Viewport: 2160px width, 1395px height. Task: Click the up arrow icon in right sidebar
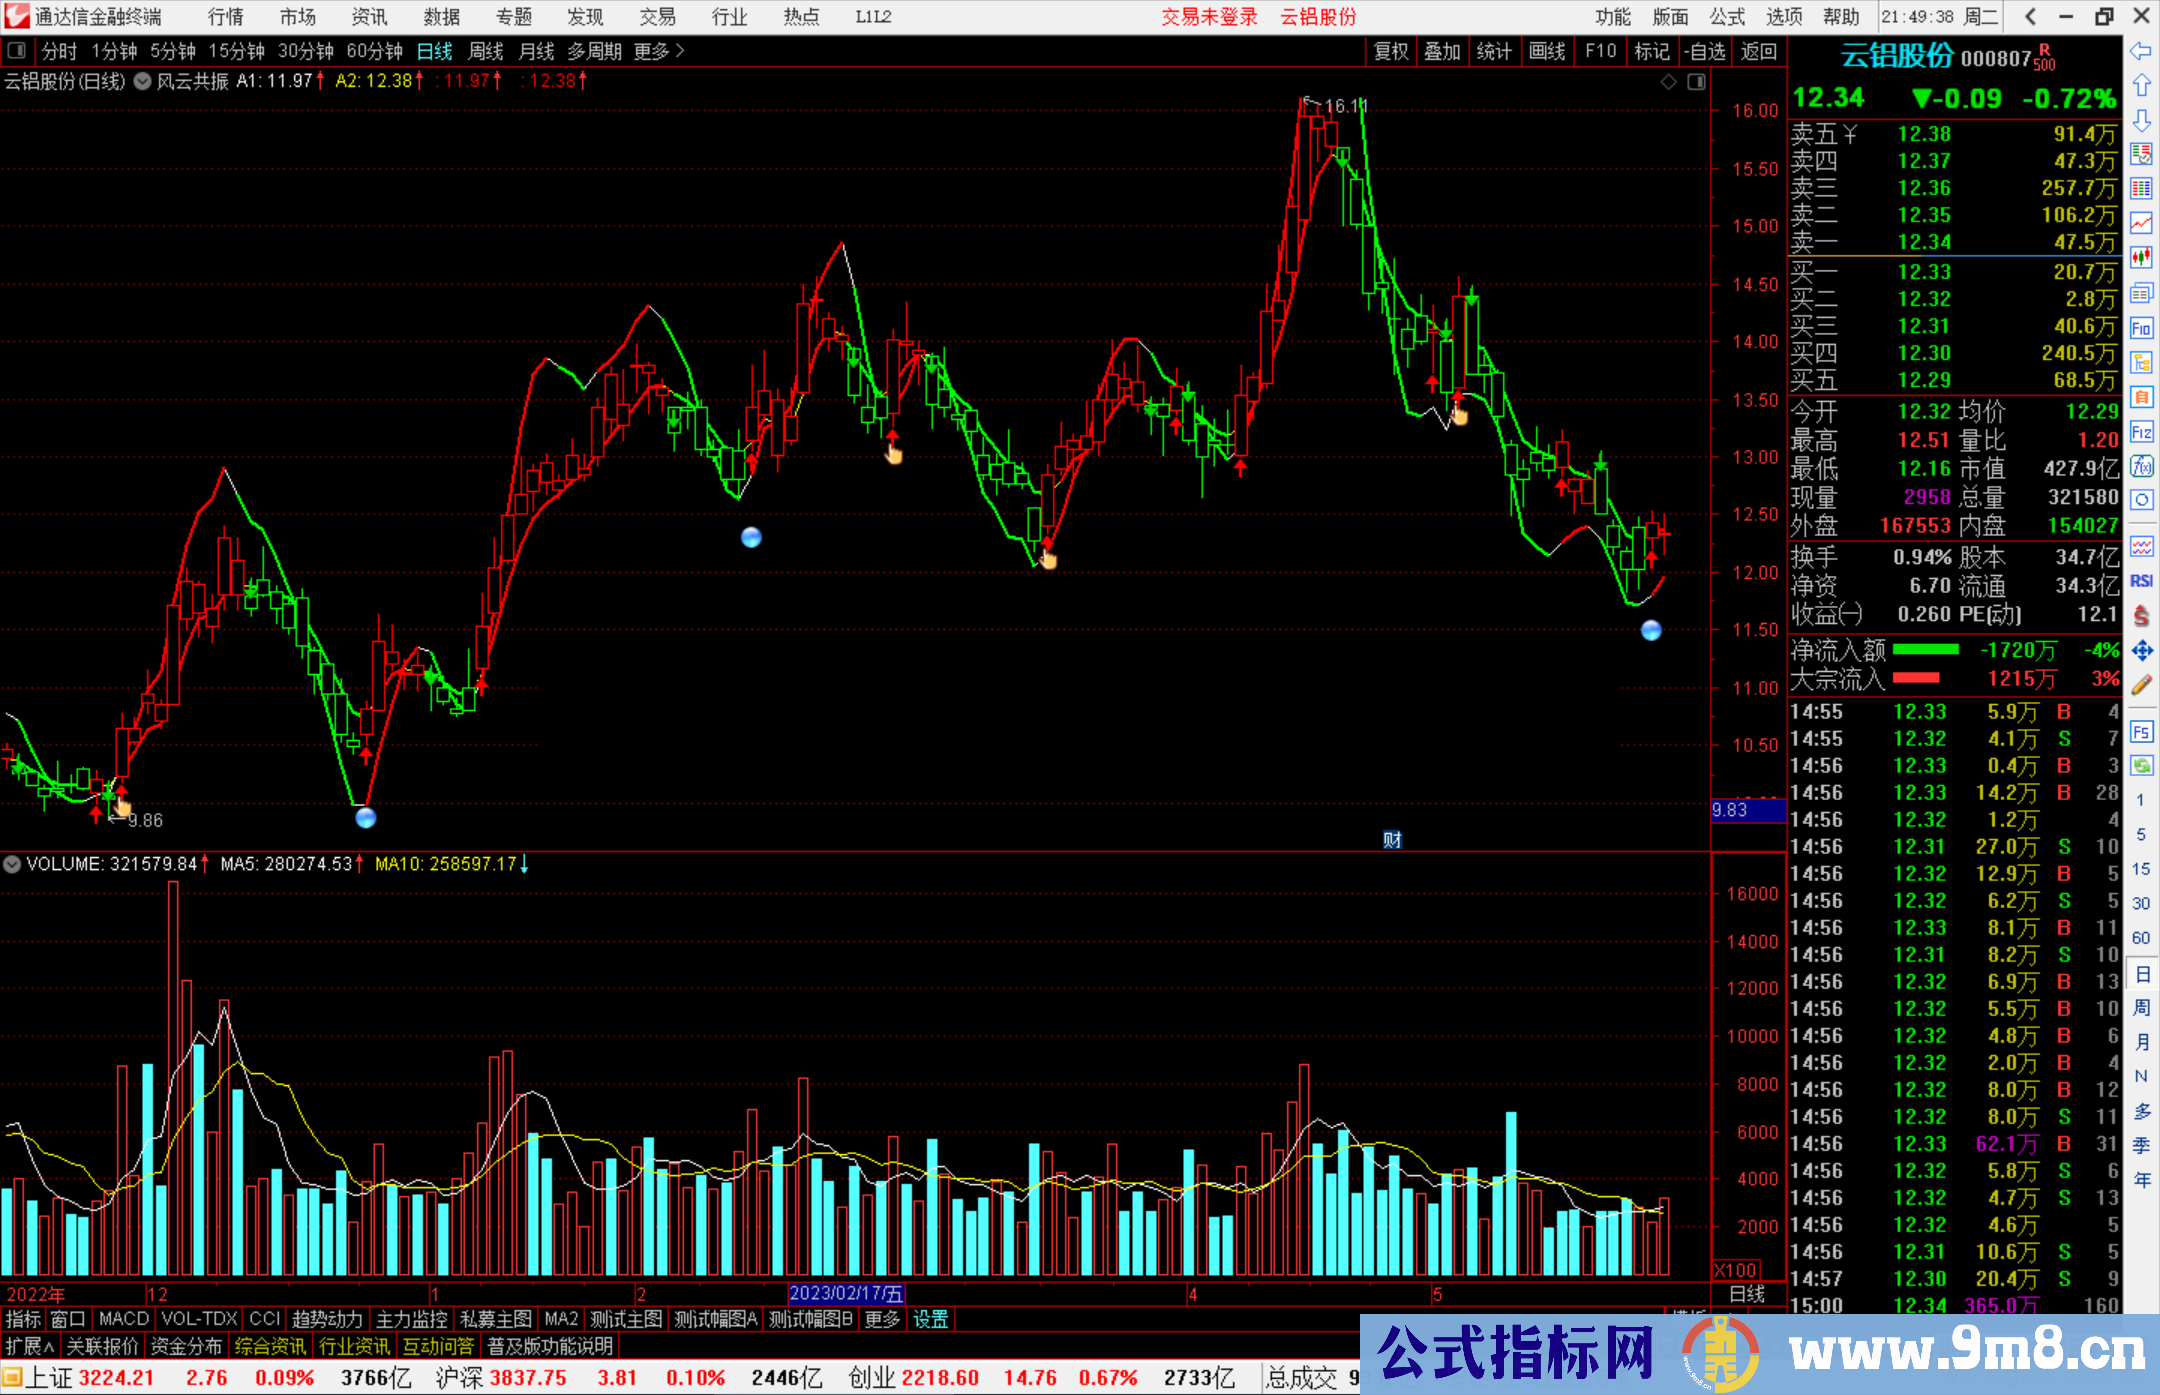[x=2141, y=85]
